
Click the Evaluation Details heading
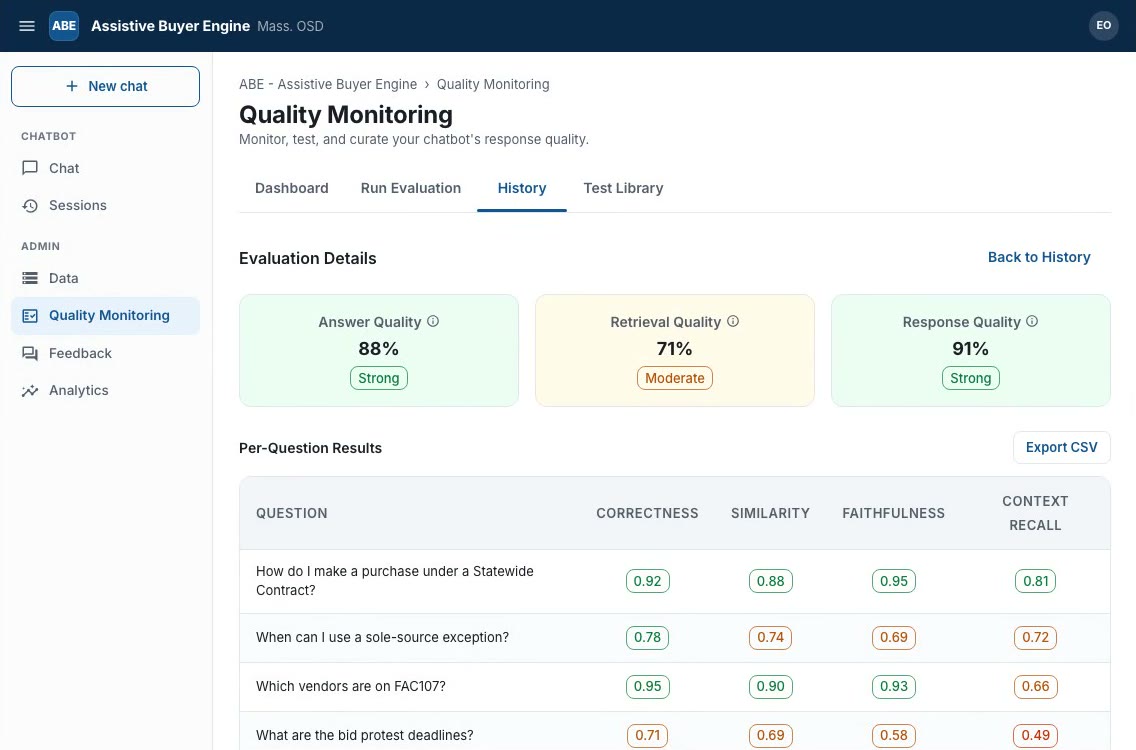tap(308, 259)
